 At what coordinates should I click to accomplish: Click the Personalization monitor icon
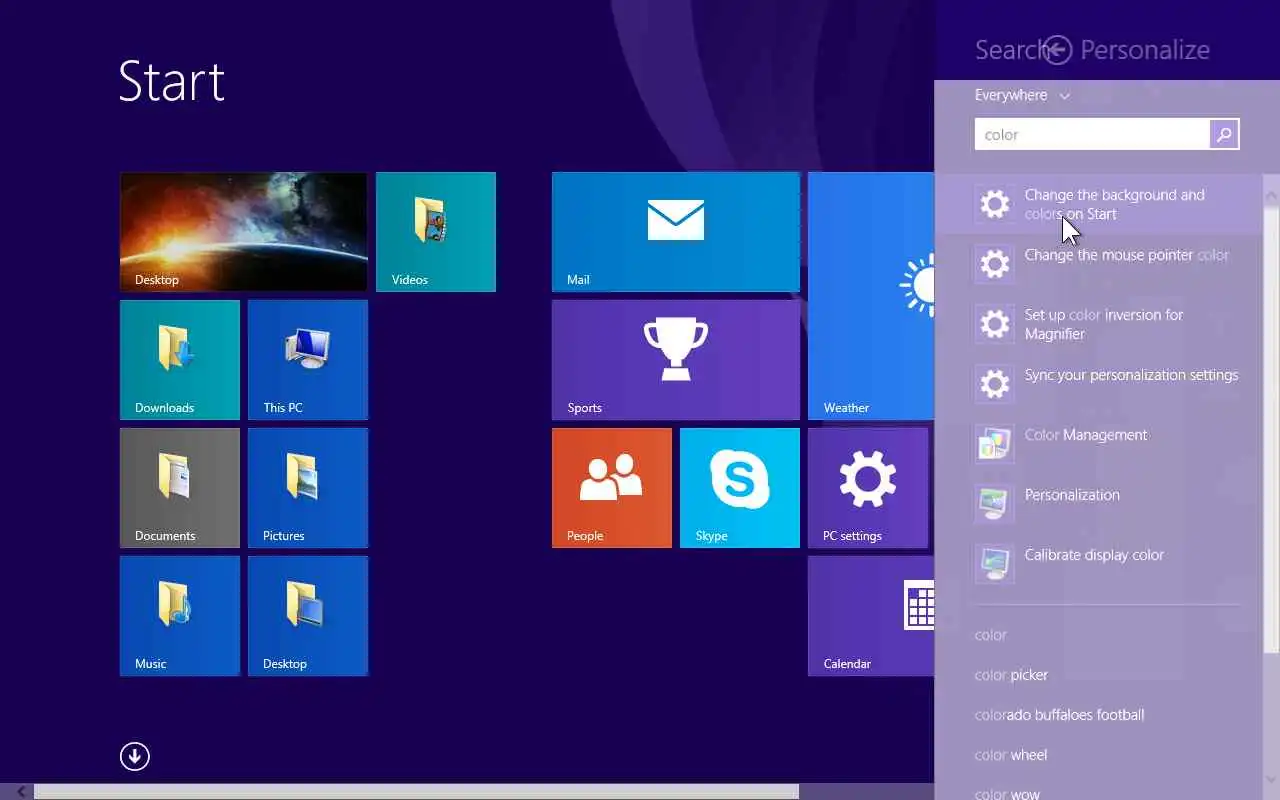point(995,504)
